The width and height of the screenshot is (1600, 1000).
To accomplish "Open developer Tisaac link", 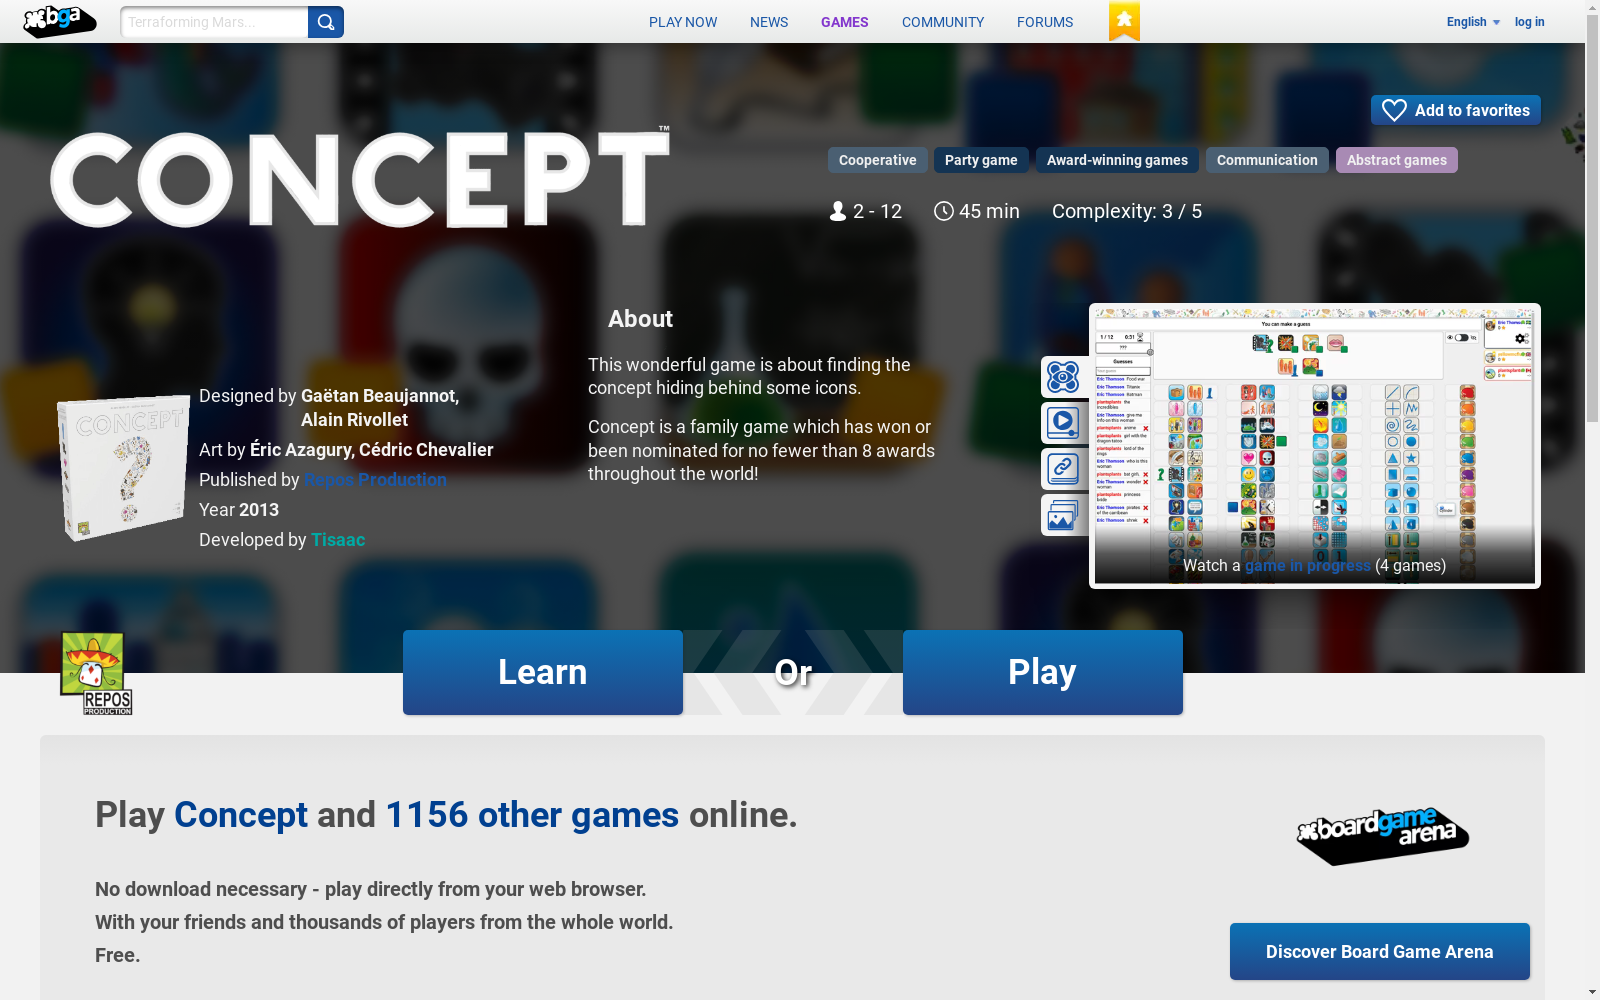I will pos(338,540).
